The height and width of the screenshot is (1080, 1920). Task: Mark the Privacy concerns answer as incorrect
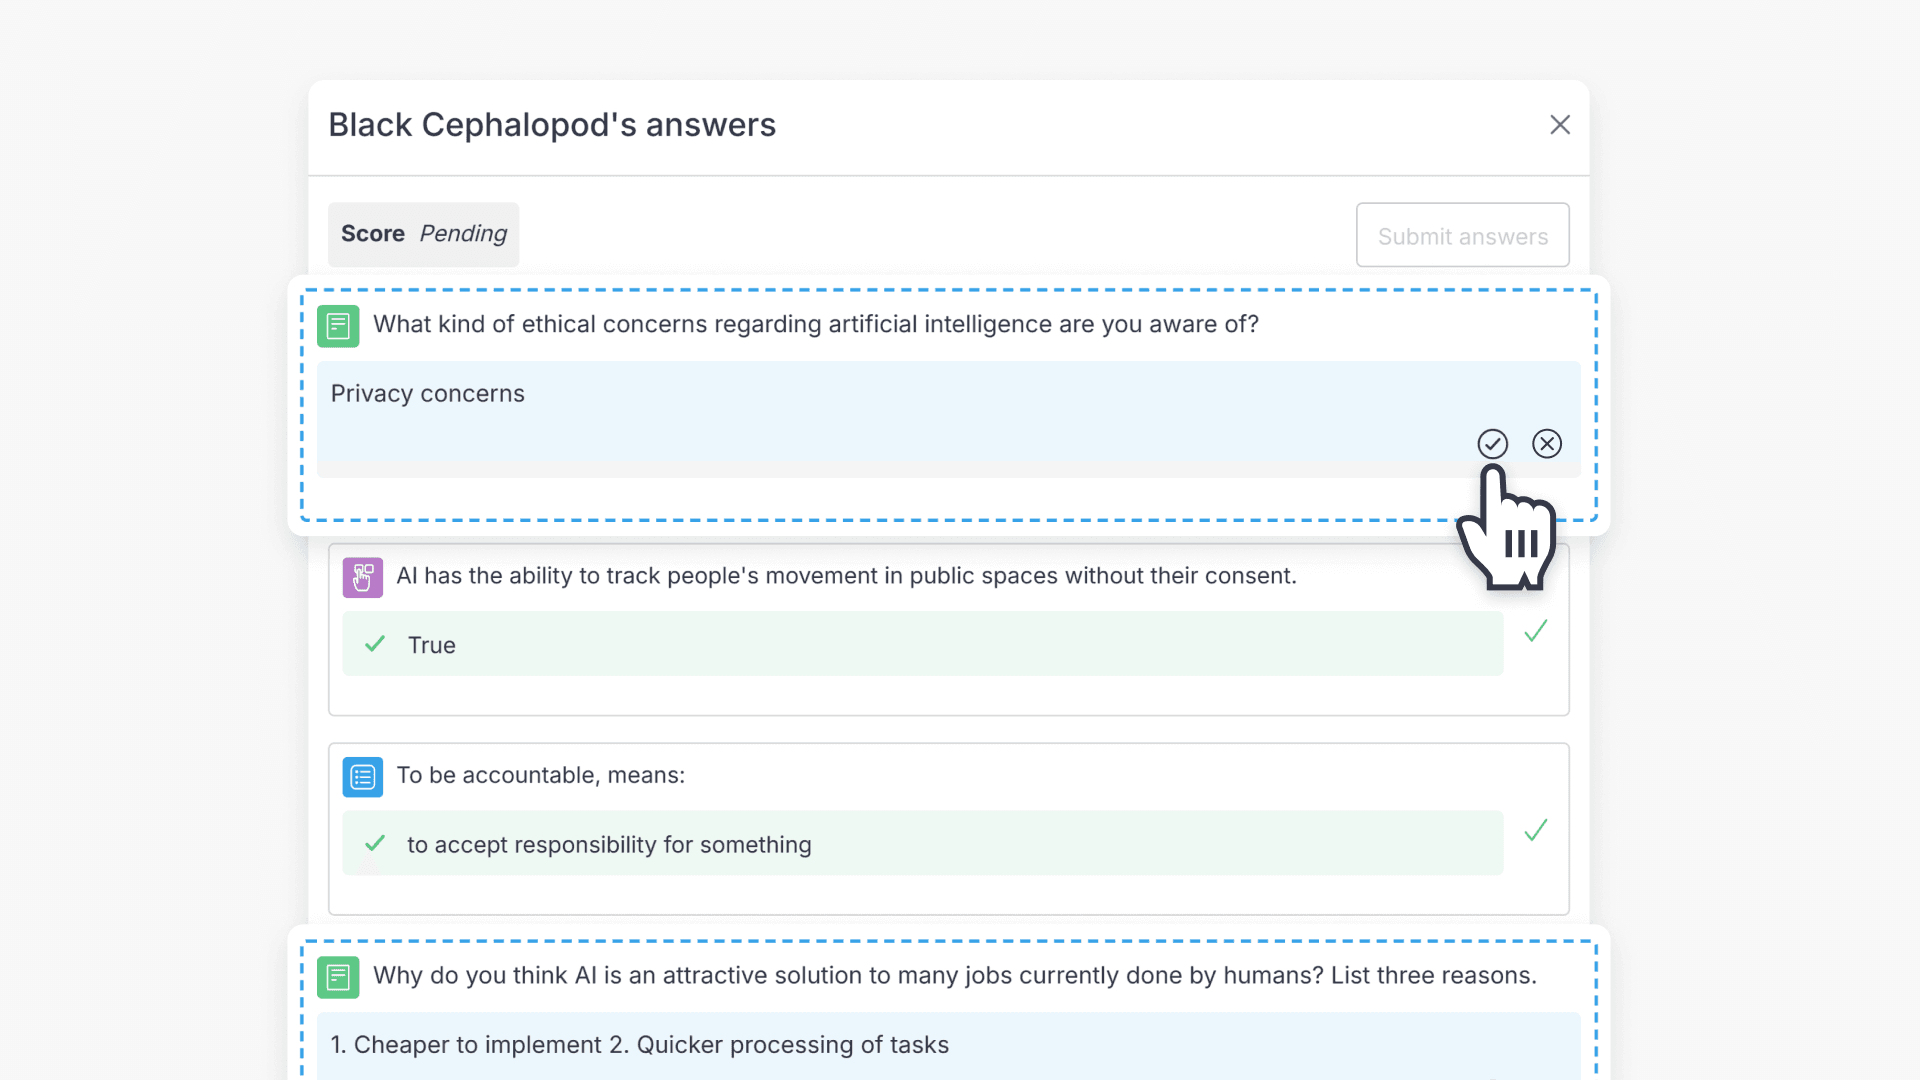click(x=1547, y=444)
